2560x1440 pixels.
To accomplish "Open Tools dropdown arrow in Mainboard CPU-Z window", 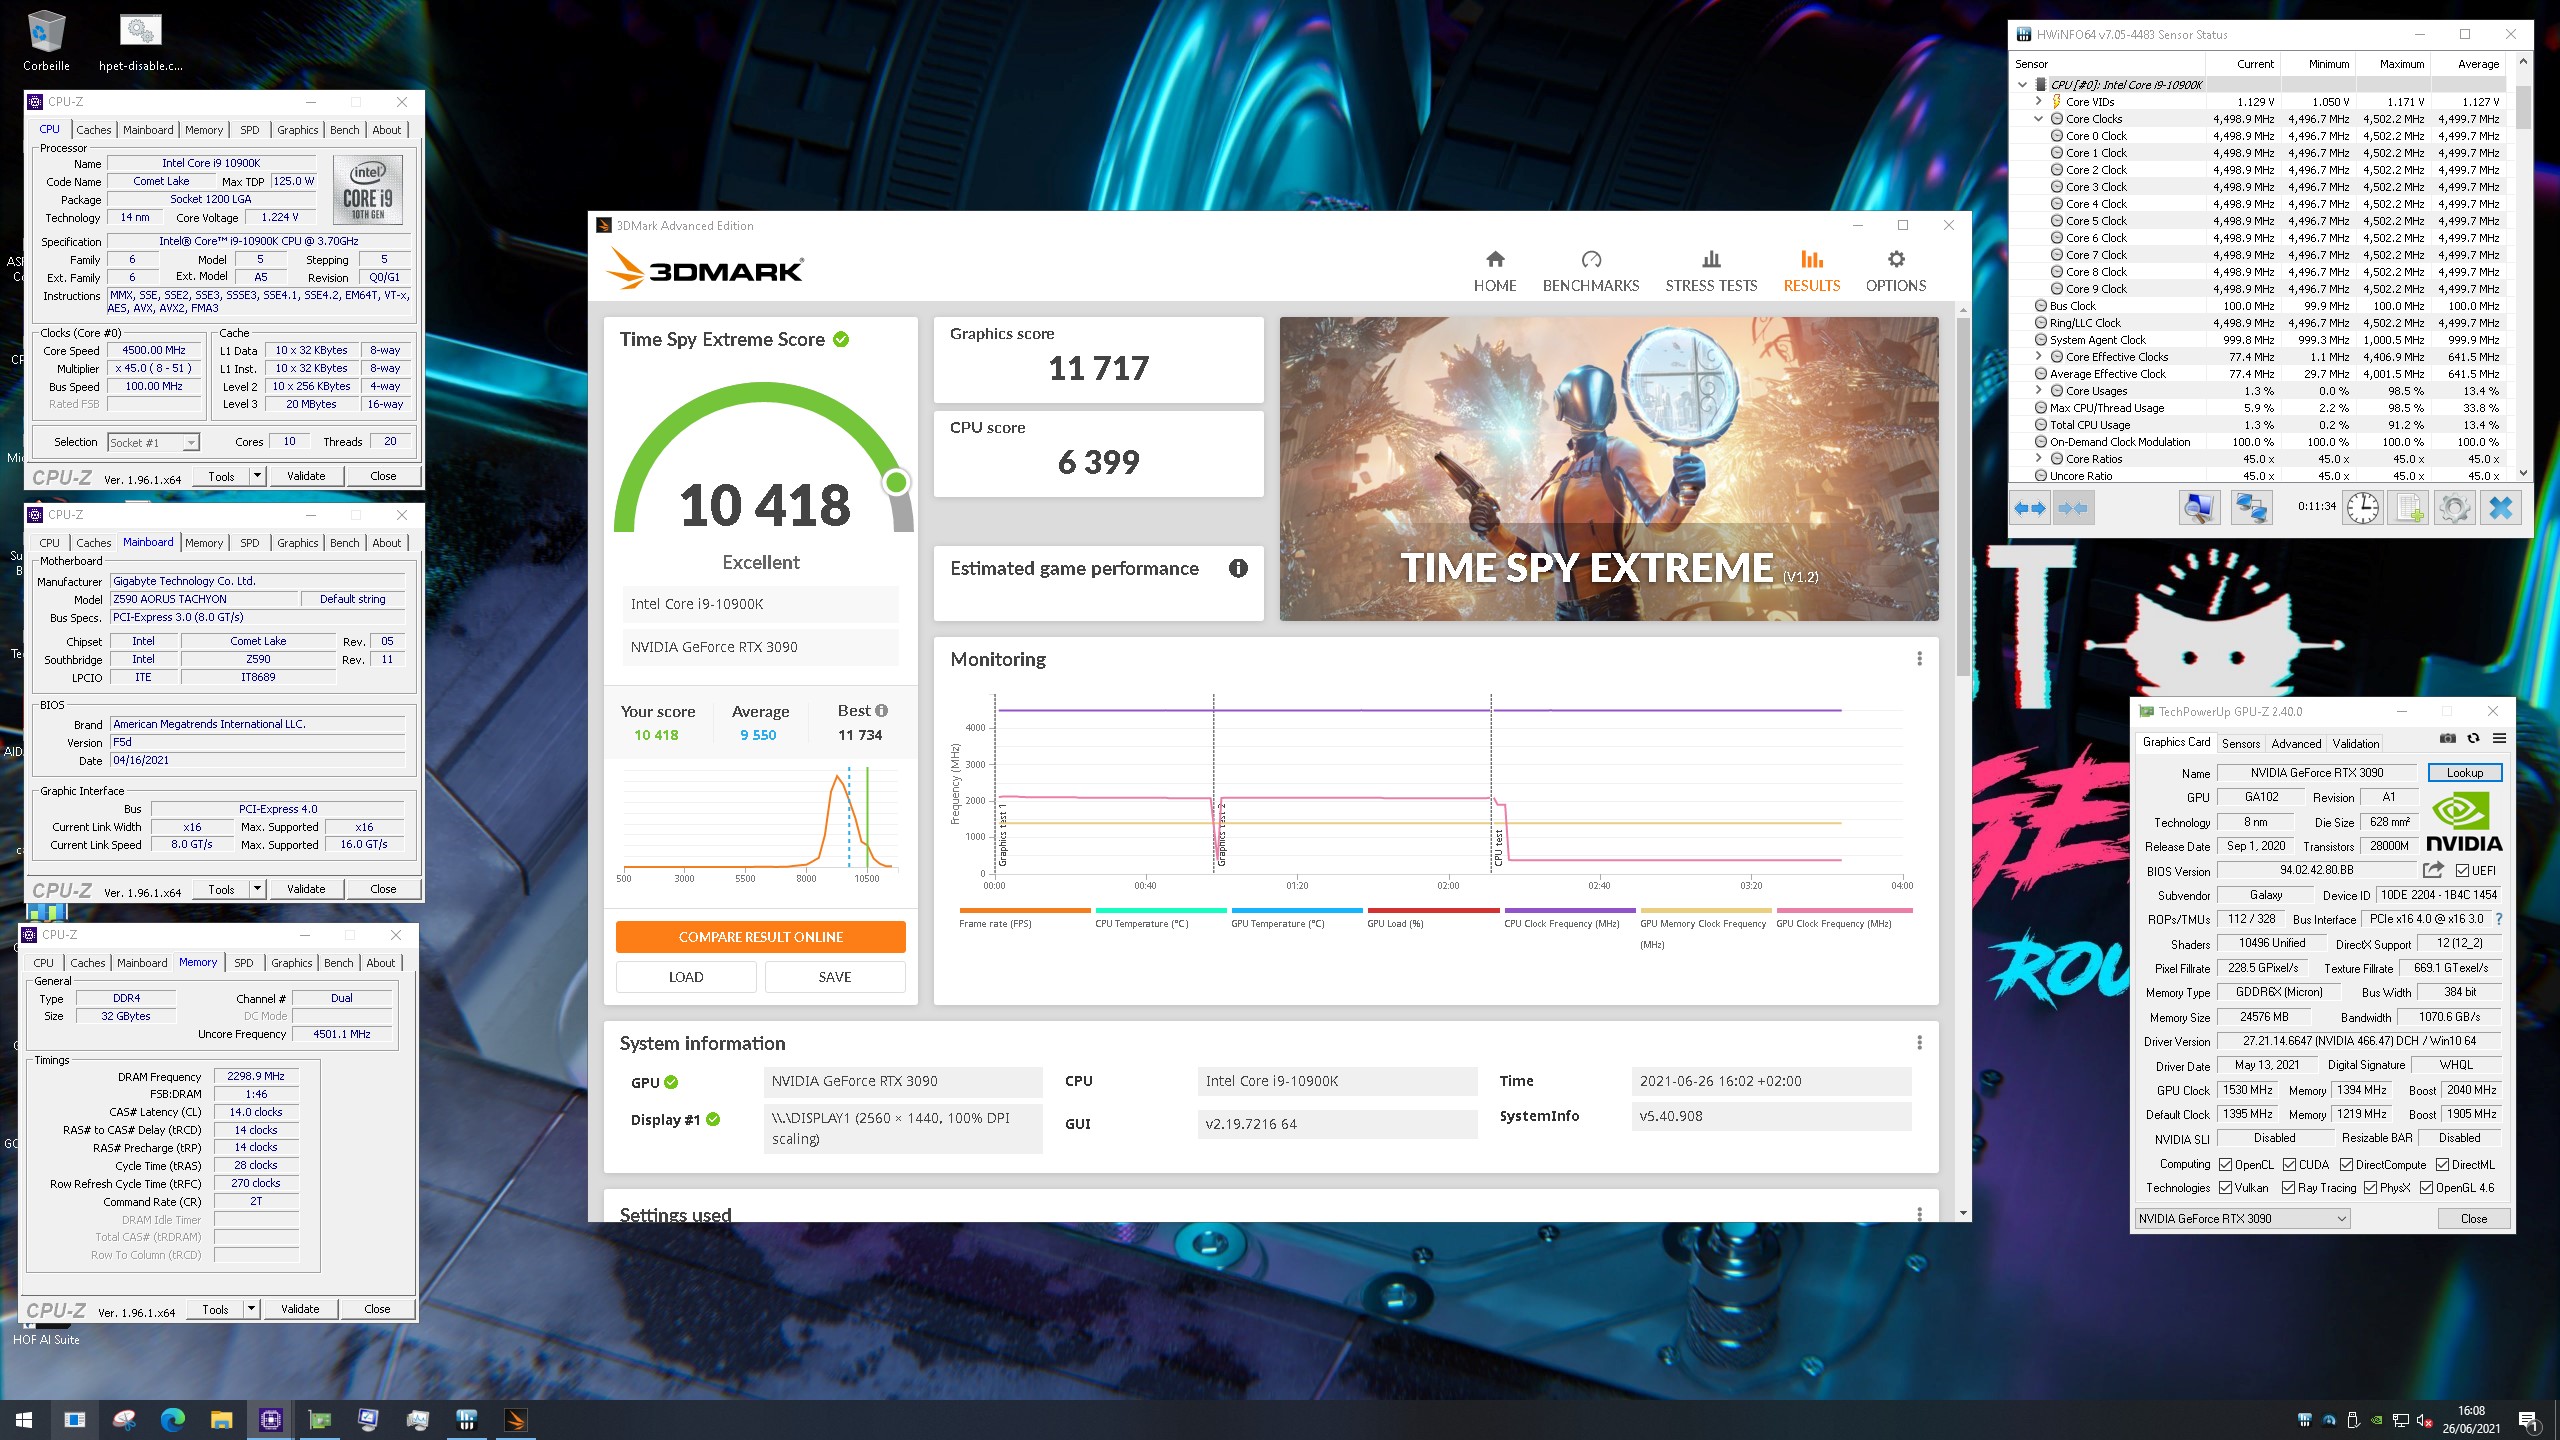I will [257, 889].
